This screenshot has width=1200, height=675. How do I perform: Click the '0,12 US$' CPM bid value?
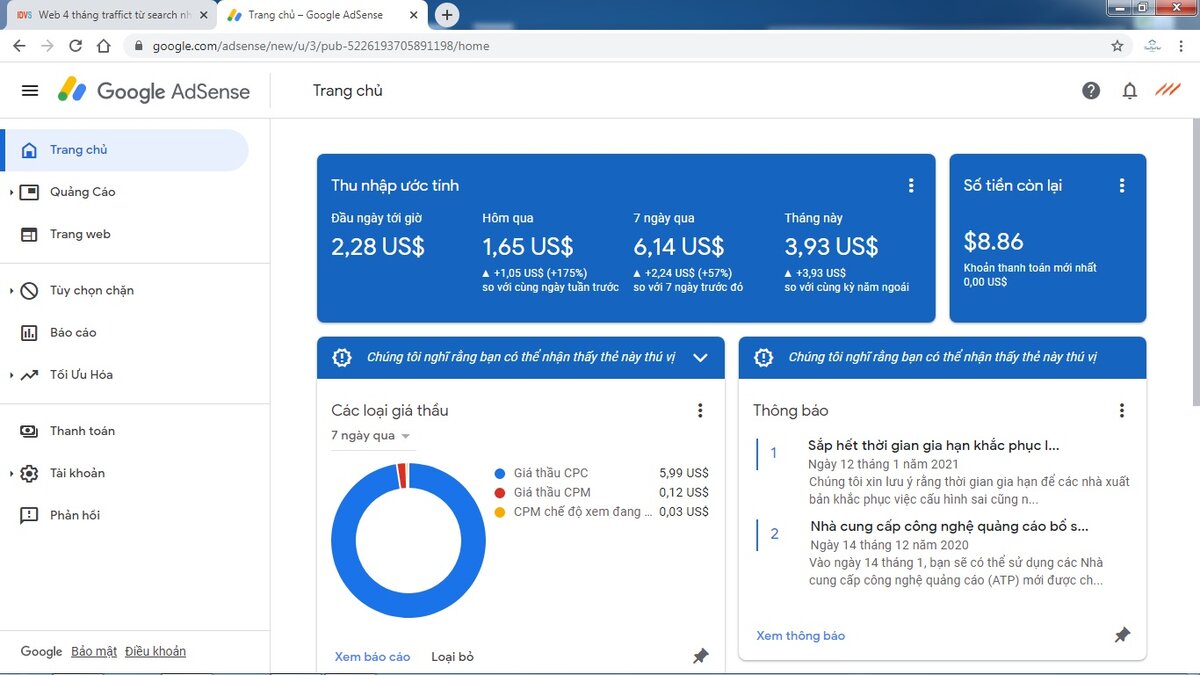[x=684, y=492]
